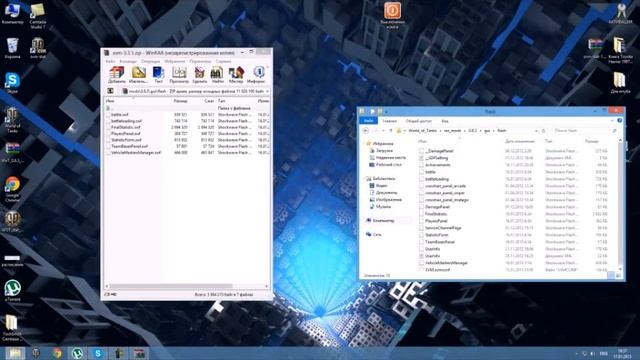Open the File Explorer taskbar button
Screen dimensions: 640x360
tap(15, 353)
